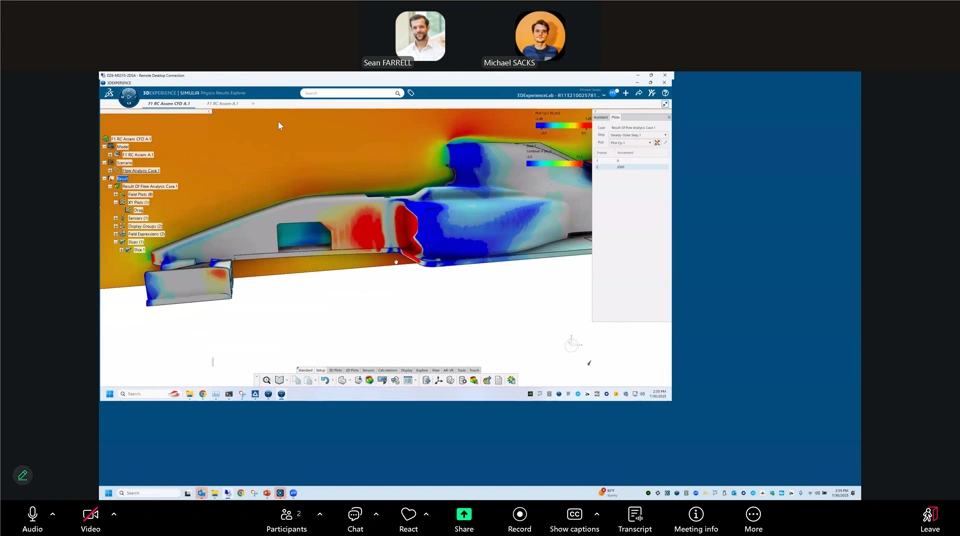Click the host Windows taskbar search box
960x536 pixels.
149,493
